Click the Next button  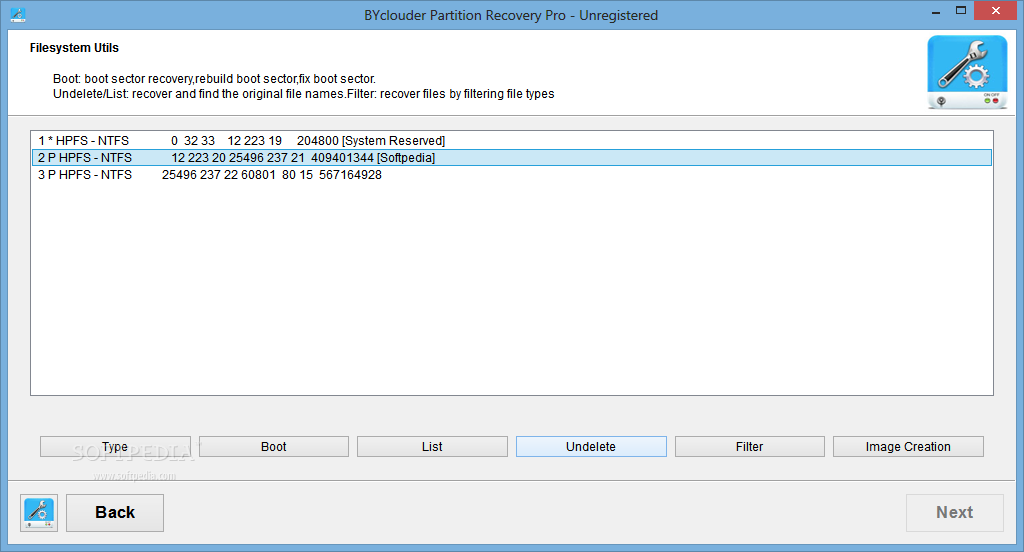pyautogui.click(x=955, y=513)
